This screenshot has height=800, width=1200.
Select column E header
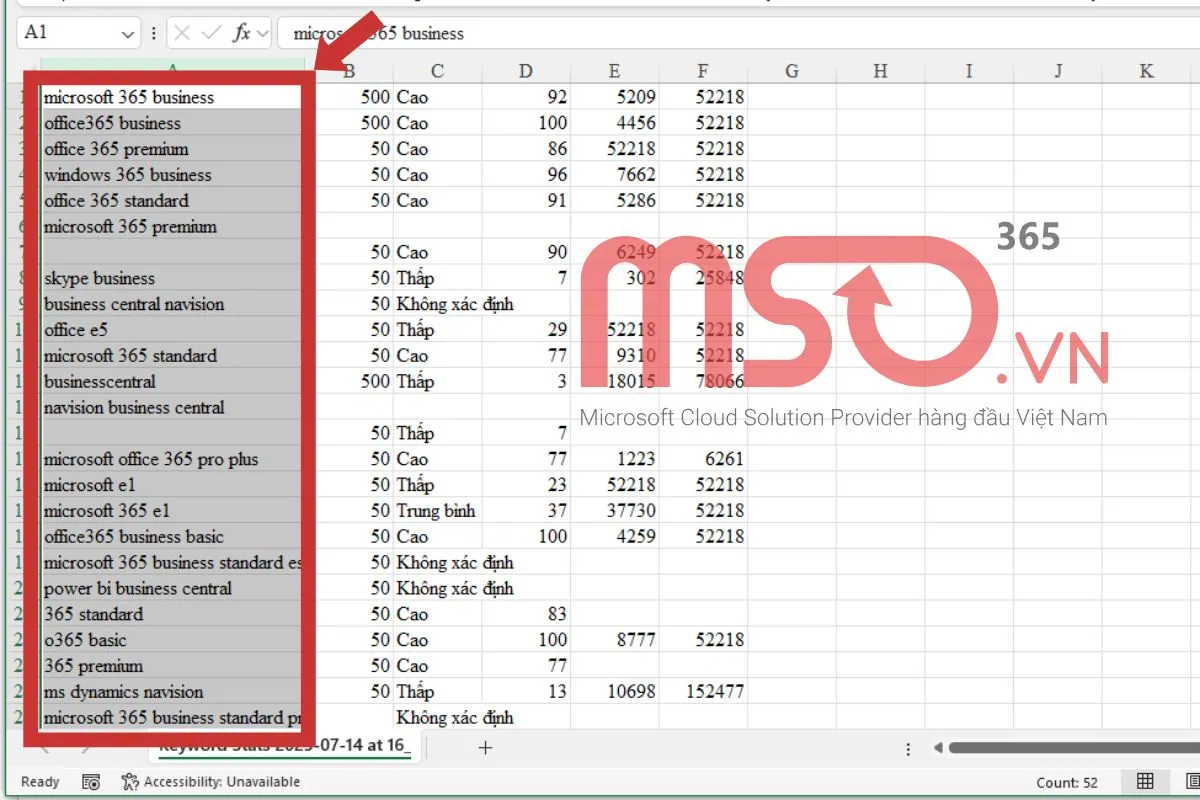point(614,71)
